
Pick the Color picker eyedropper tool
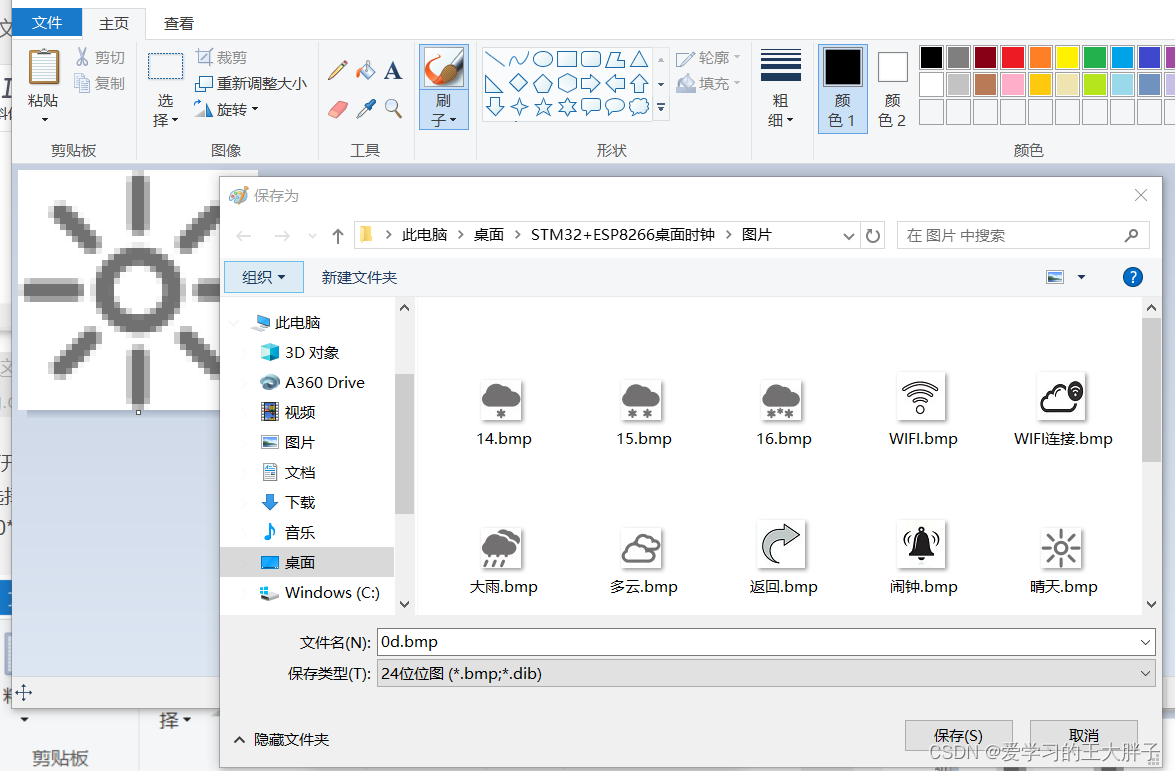366,108
